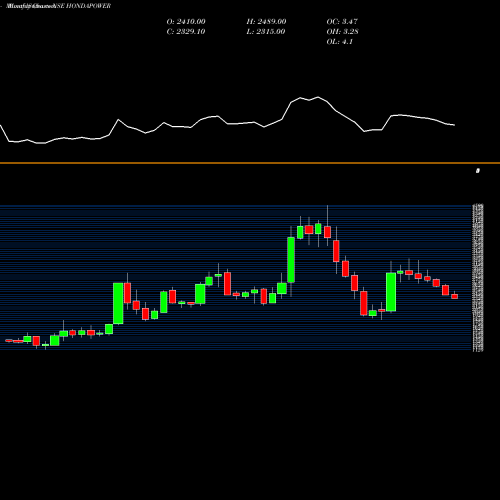
Task: Click the high value 'H: 2489.00'
Action: [x=266, y=22]
